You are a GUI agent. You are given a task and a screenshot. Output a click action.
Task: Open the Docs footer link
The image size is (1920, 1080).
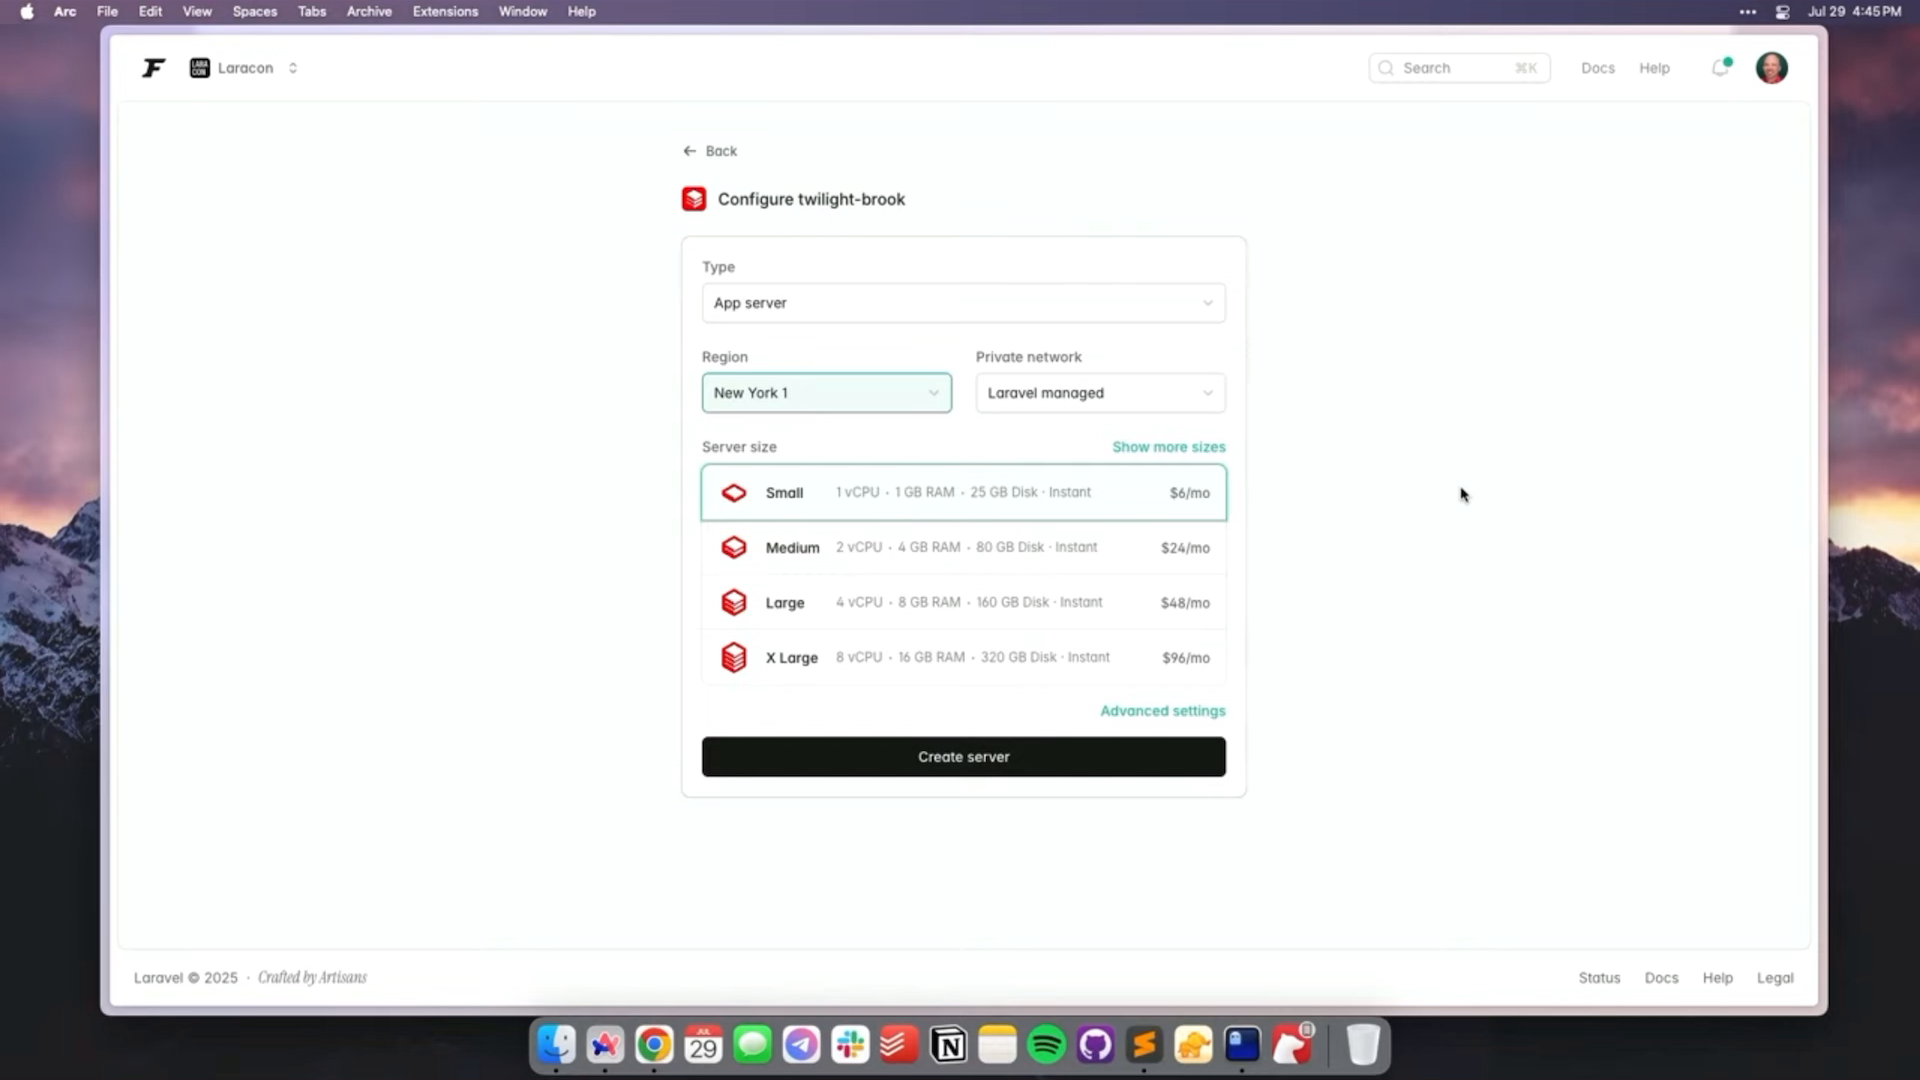click(1661, 978)
